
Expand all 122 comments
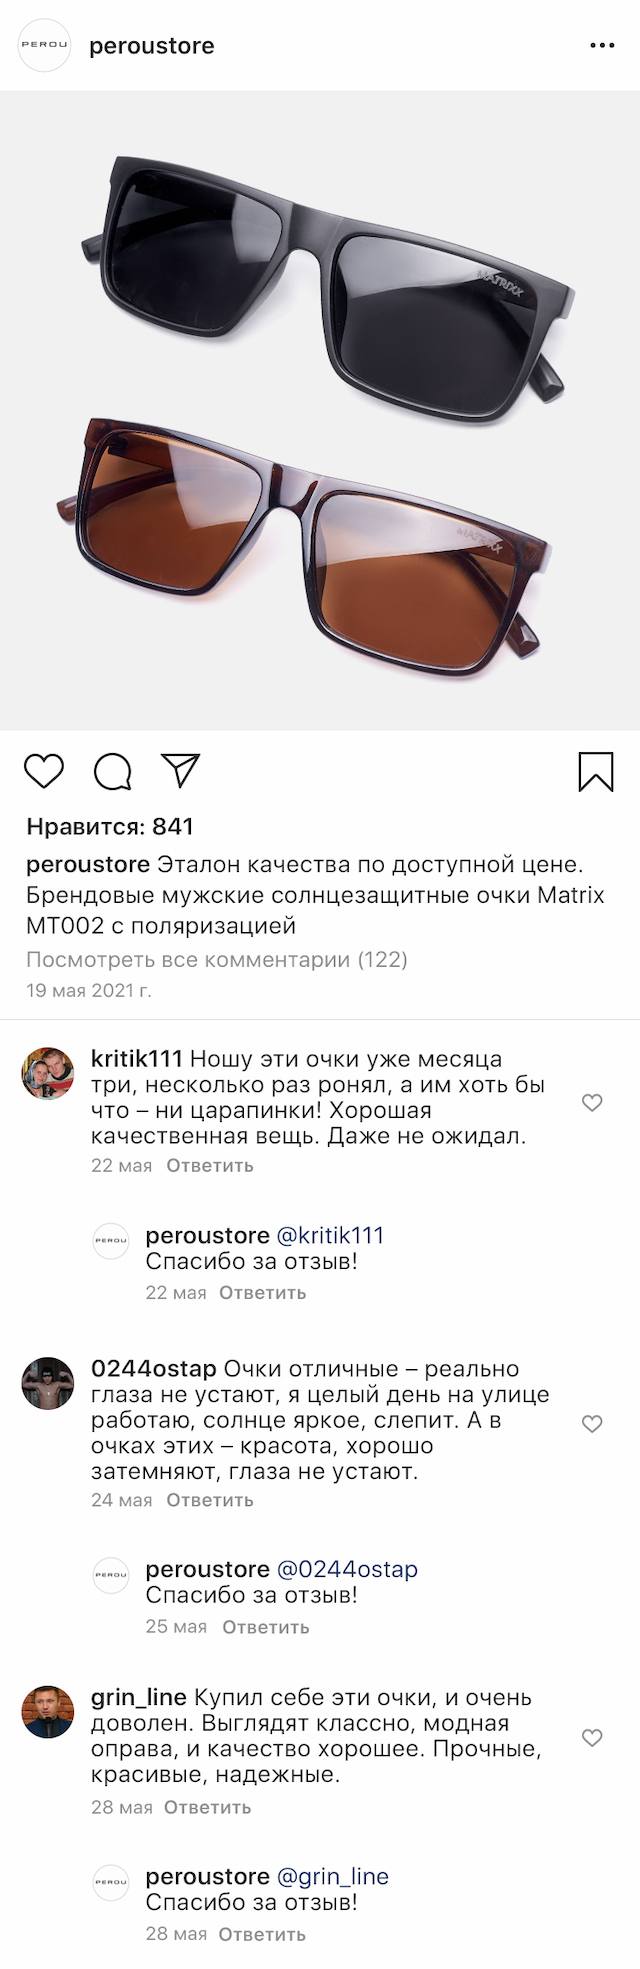click(217, 960)
